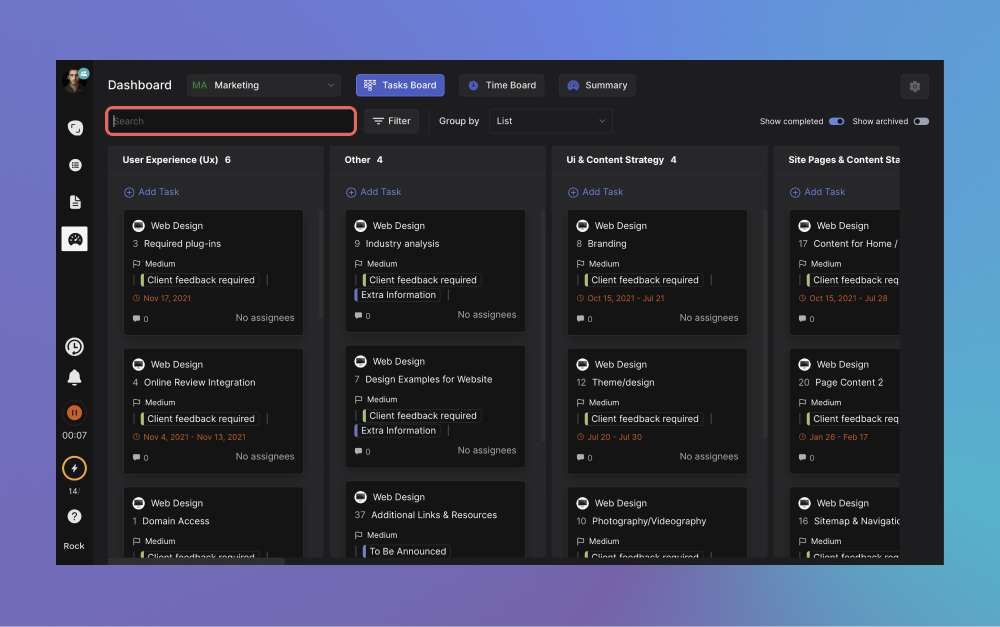Expand the Marketing space dropdown
This screenshot has height=627, width=1000.
[x=265, y=86]
